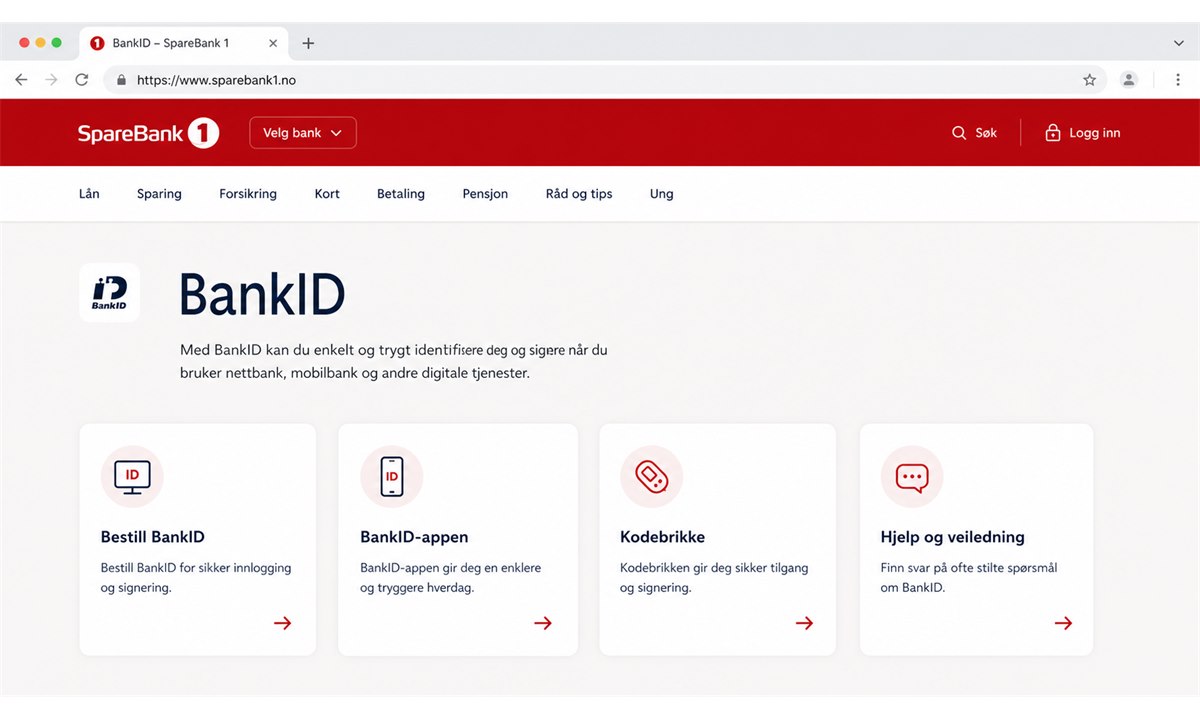
Task: Click the text "Bestill BankID for sikker innlogging"
Action: coord(196,568)
